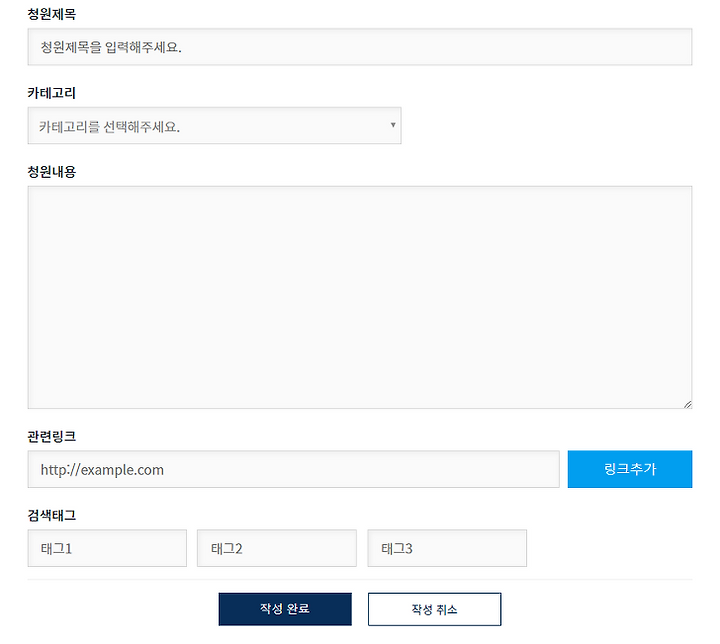This screenshot has height=644, width=720.
Task: Select the 태그2 tag input
Action: (x=277, y=548)
